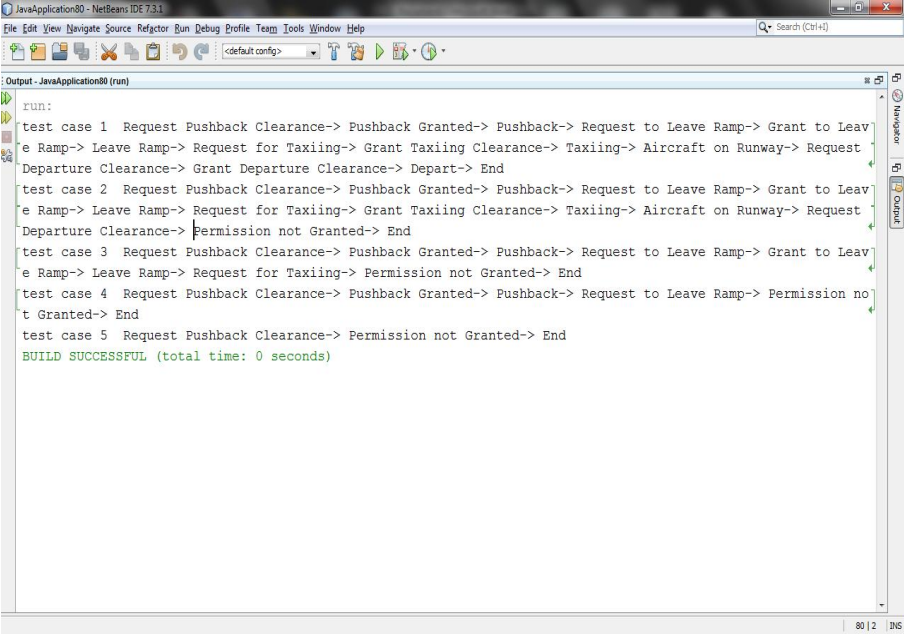Expand the Debug Project dropdown arrow
The width and height of the screenshot is (904, 634).
pos(414,51)
